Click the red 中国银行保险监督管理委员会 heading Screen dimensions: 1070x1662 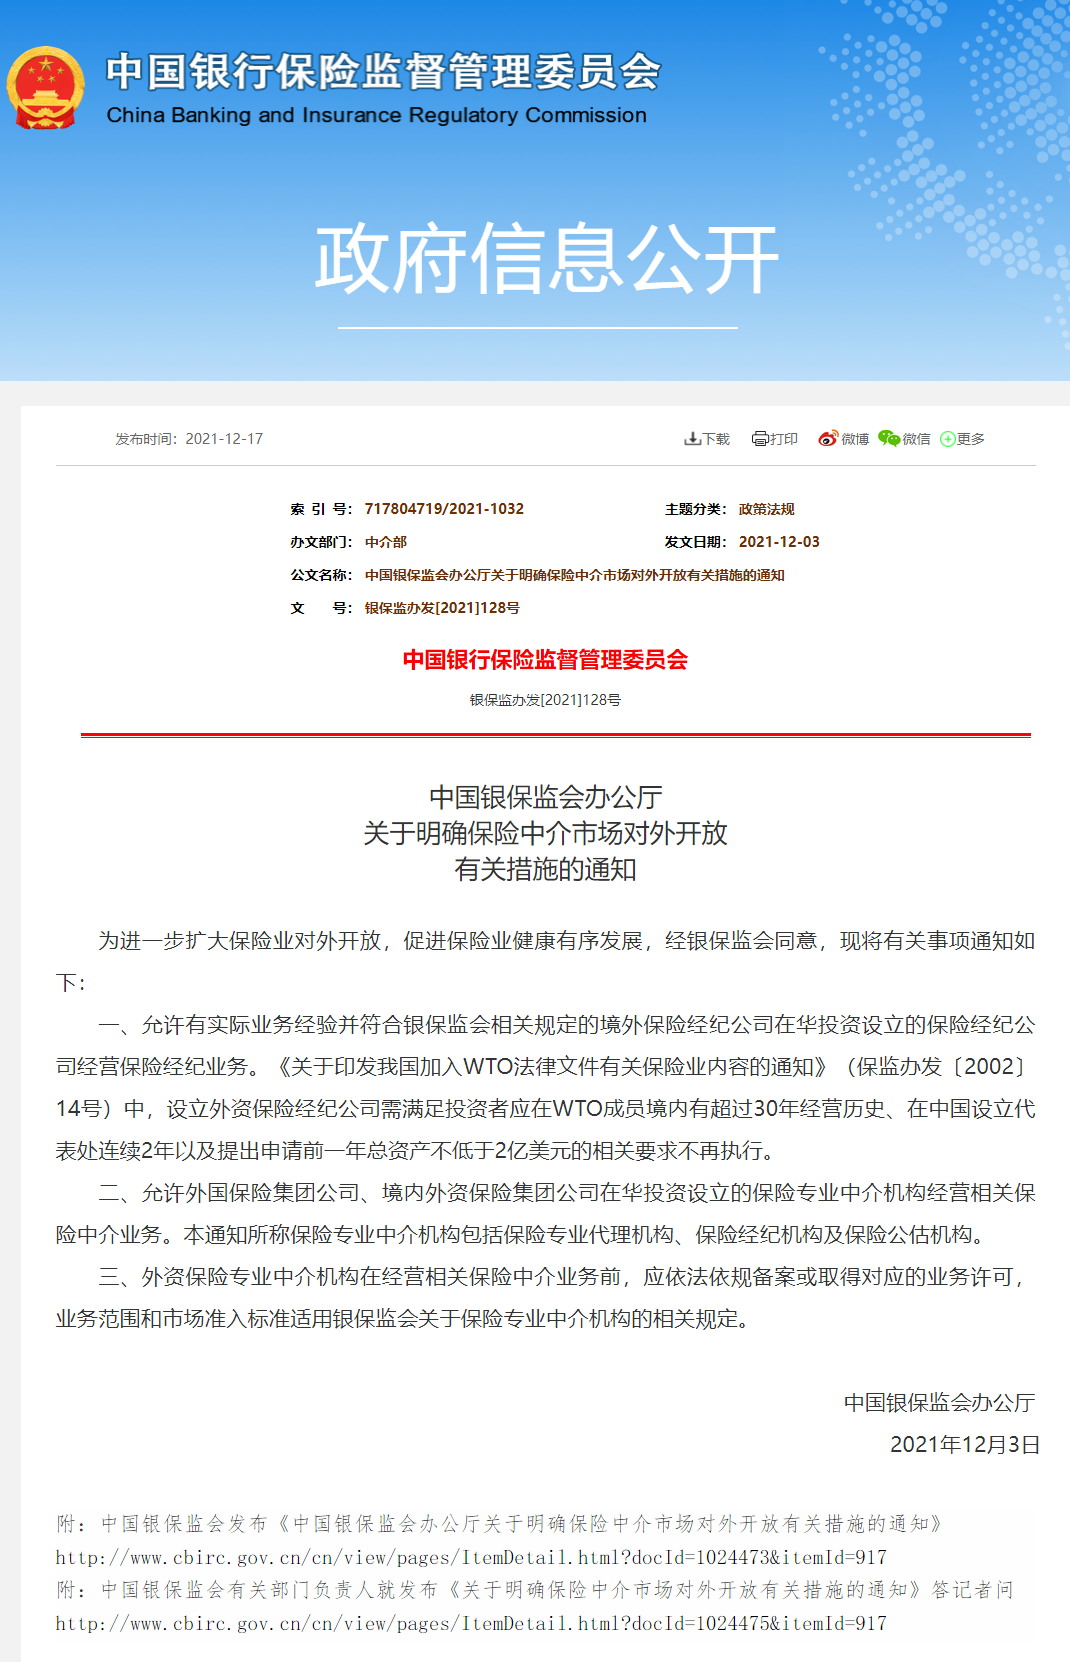(545, 660)
